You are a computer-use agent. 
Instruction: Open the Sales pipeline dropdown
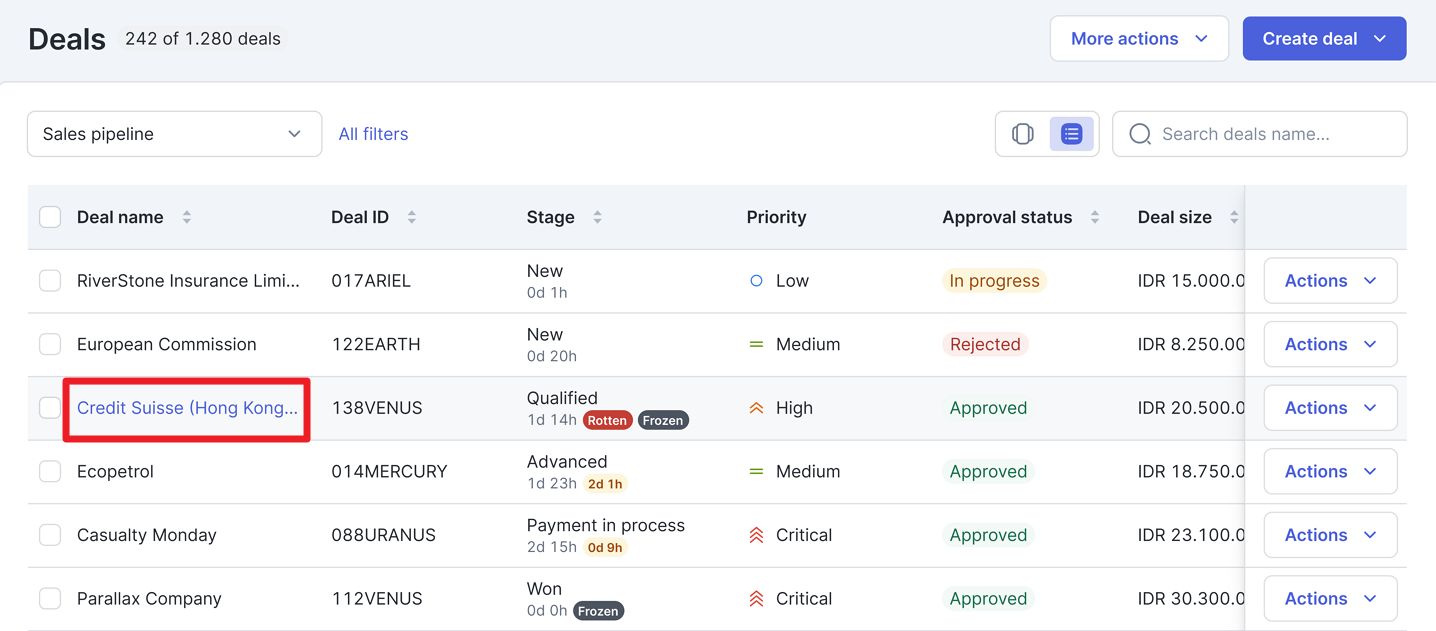pos(174,134)
